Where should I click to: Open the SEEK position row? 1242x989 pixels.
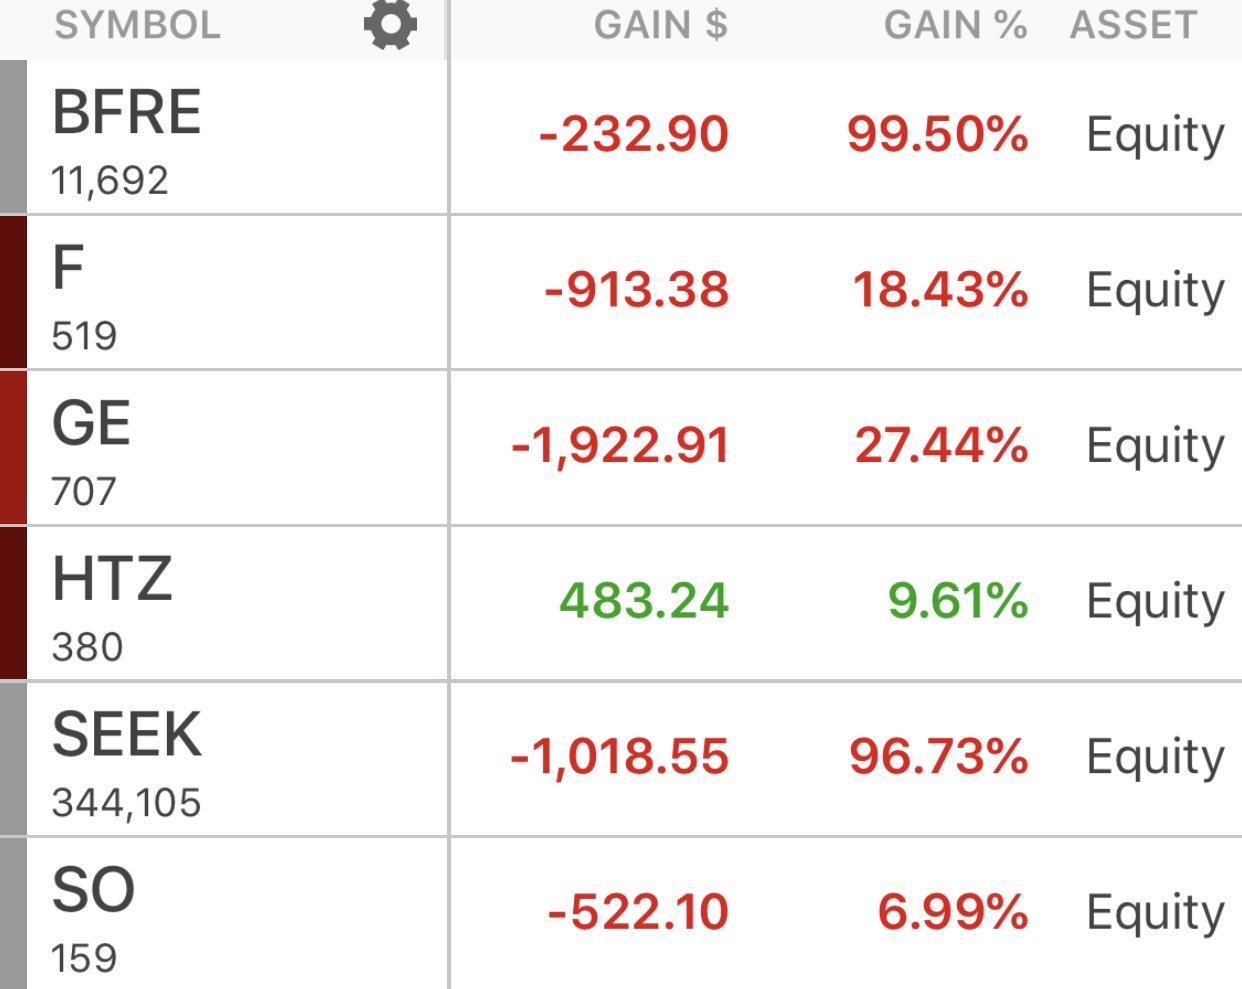pos(621,760)
